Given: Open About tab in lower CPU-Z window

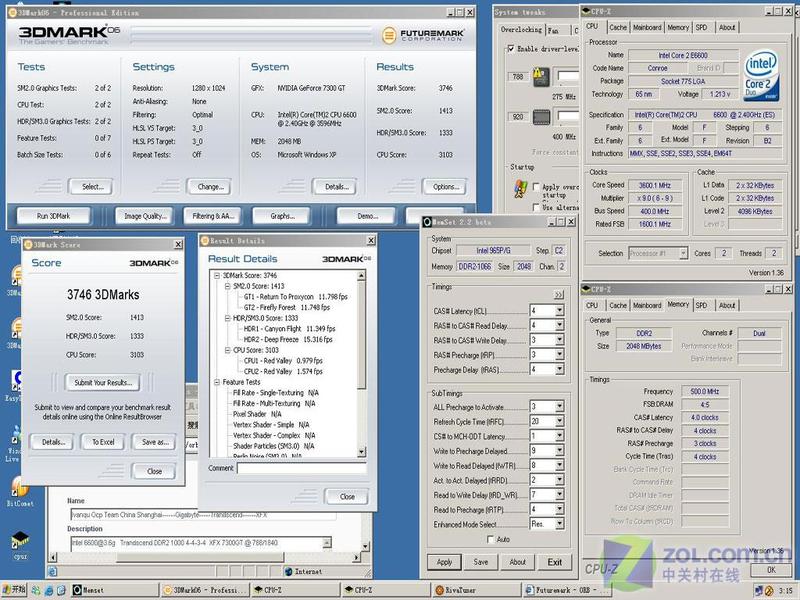Looking at the screenshot, I should pos(727,305).
